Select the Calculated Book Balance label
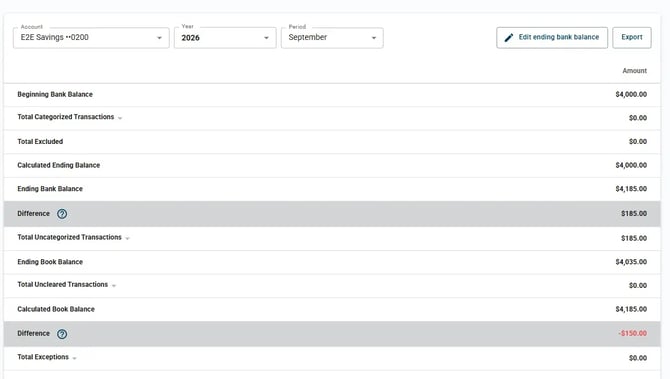670x379 pixels. (x=56, y=309)
